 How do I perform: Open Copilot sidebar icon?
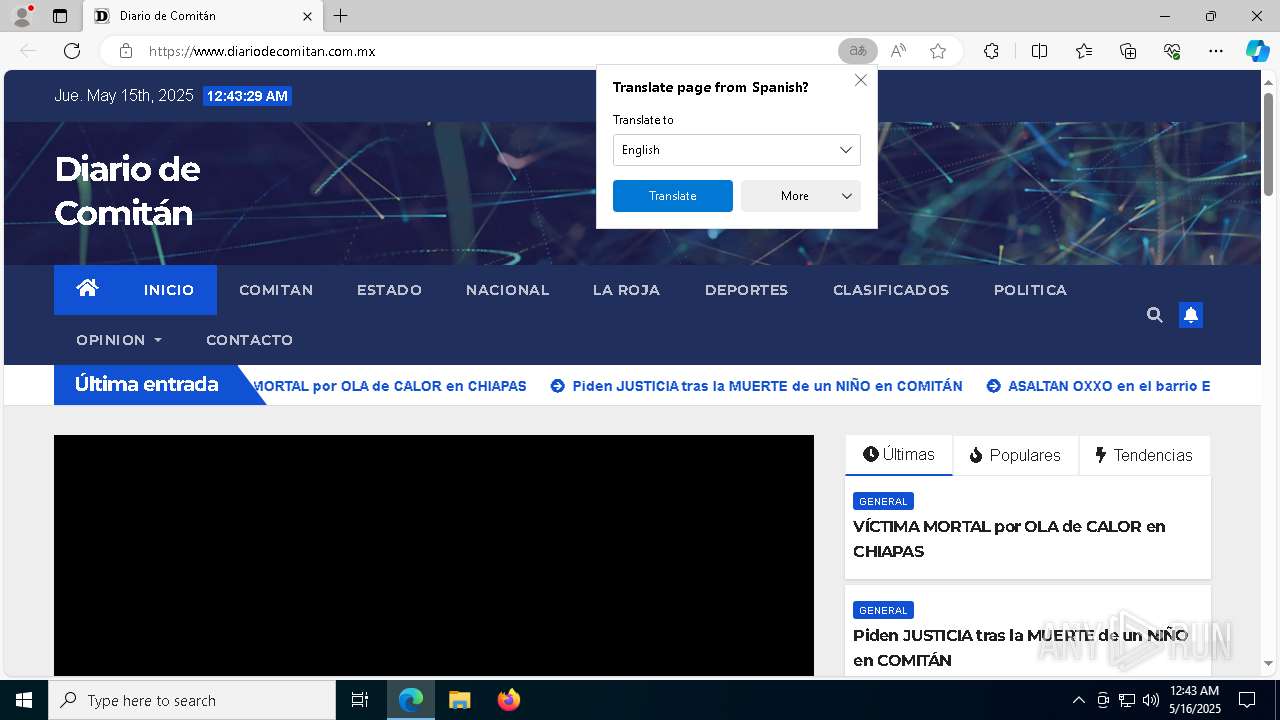[1257, 51]
